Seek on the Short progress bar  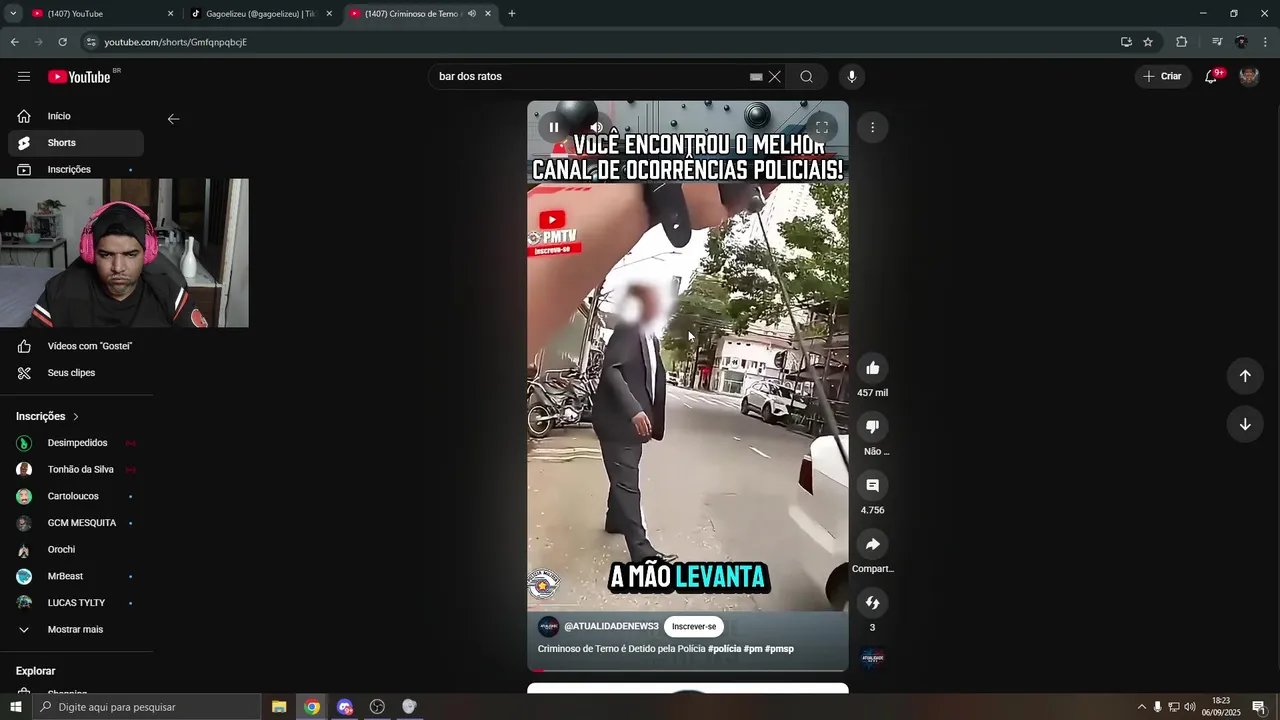688,670
